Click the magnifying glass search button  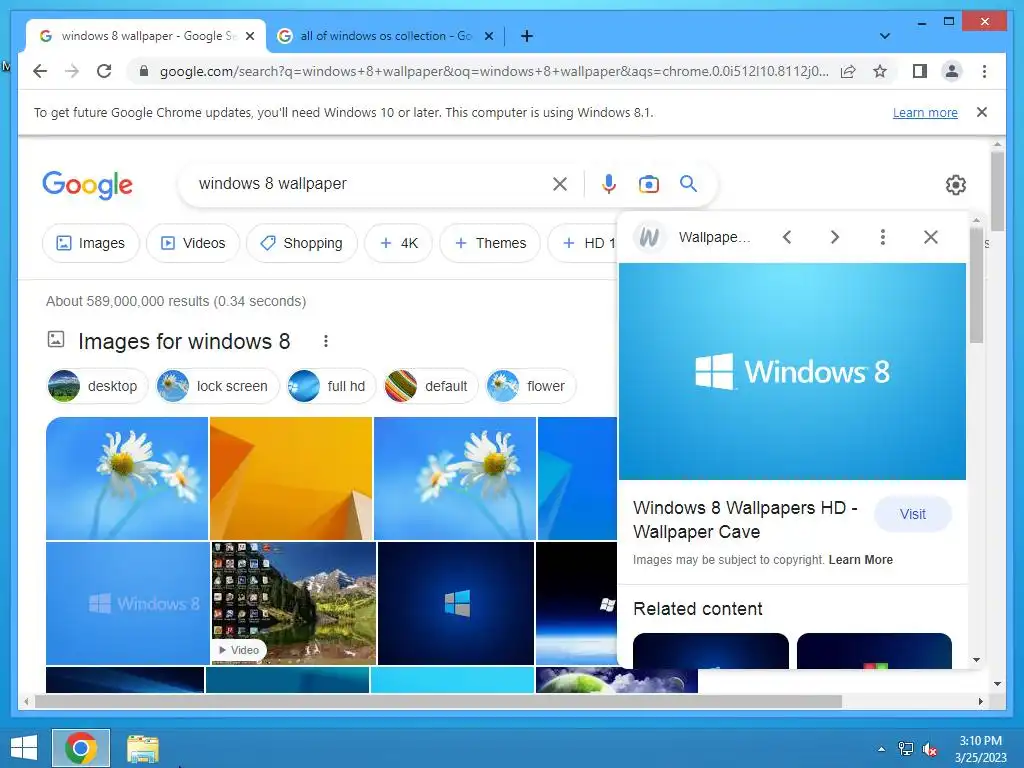pos(688,184)
